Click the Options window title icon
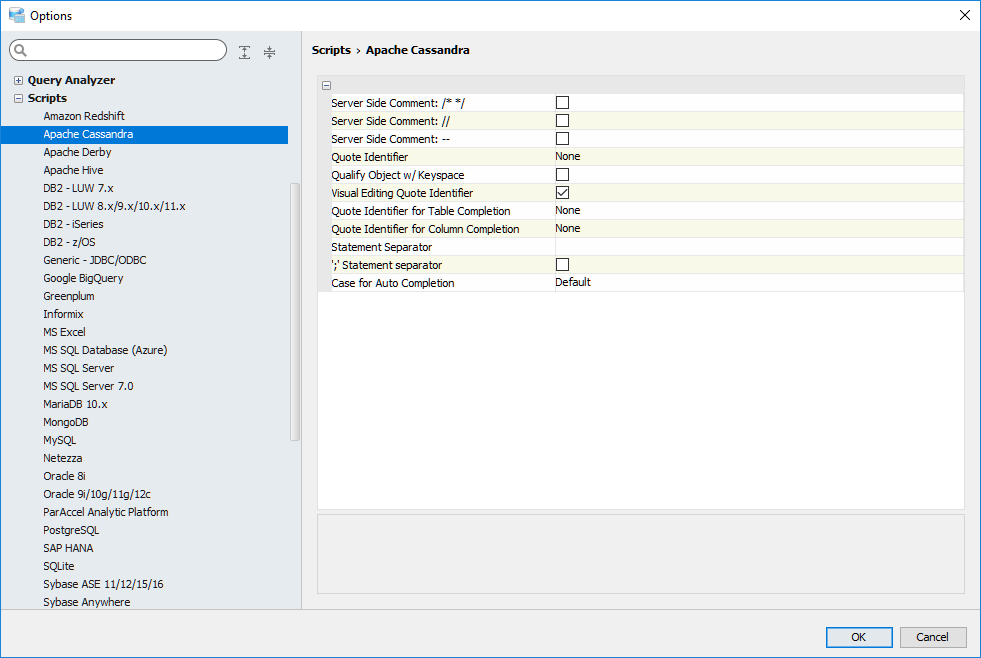 tap(16, 15)
